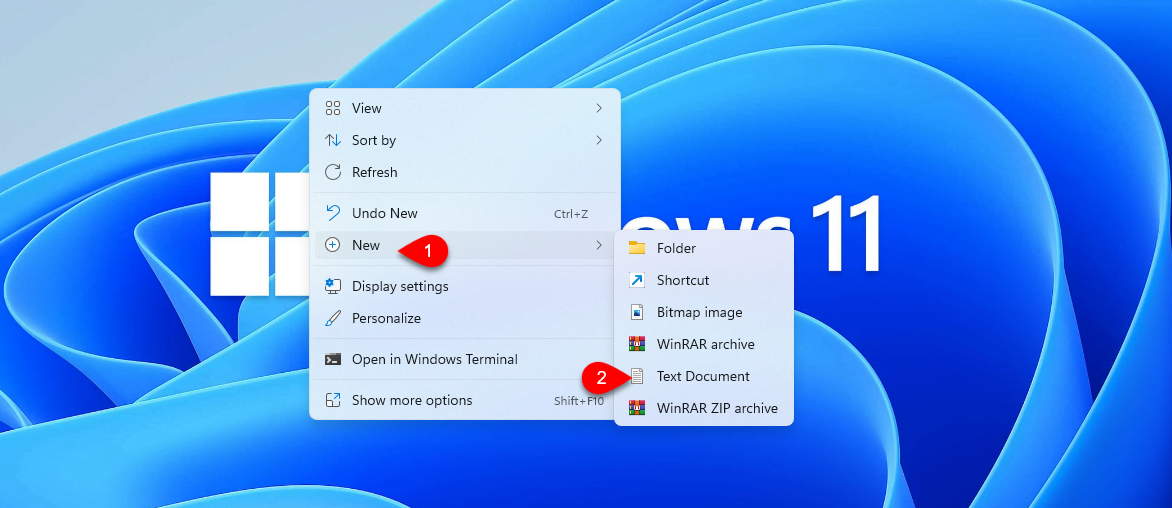Click the Shortcut arrow icon
This screenshot has height=508, width=1172.
[x=637, y=280]
